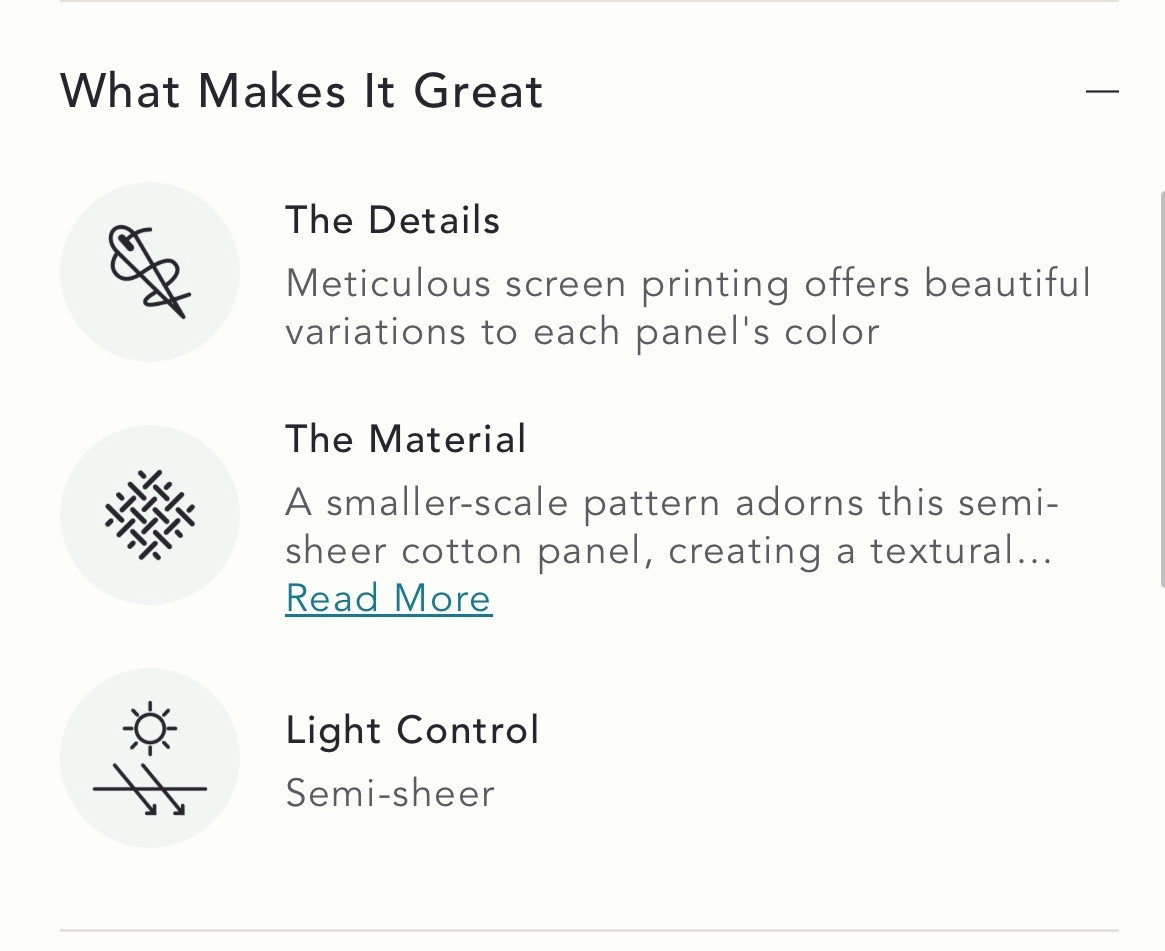The height and width of the screenshot is (951, 1165).
Task: Click the vertical scrollbar on right edge
Action: click(1161, 390)
